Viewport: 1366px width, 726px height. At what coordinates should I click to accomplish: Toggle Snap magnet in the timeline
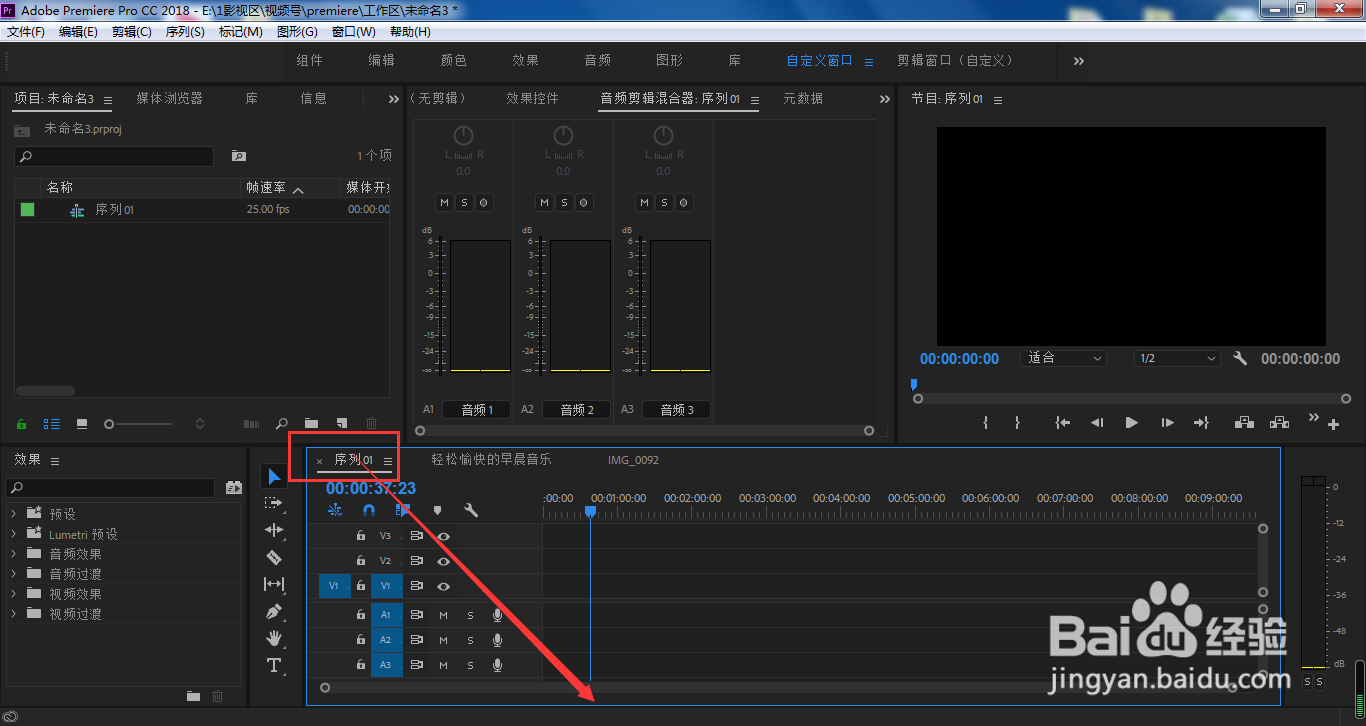click(368, 510)
